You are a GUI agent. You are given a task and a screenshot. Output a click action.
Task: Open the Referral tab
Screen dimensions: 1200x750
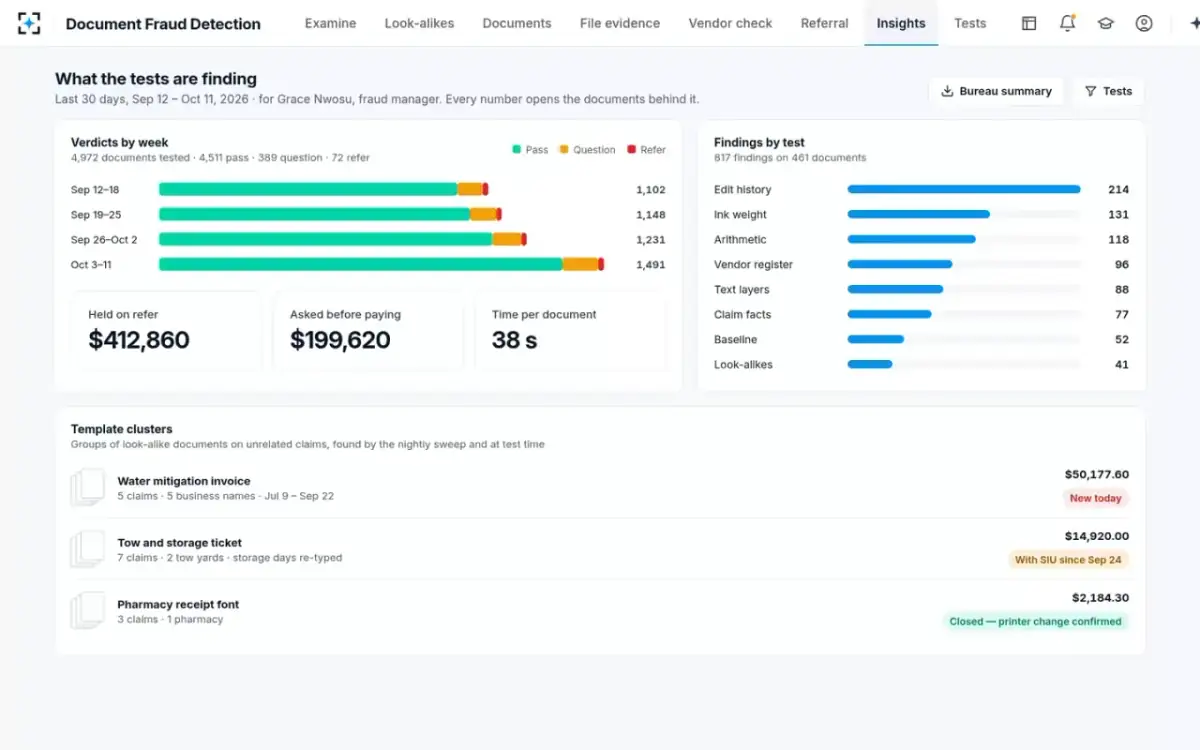tap(824, 23)
